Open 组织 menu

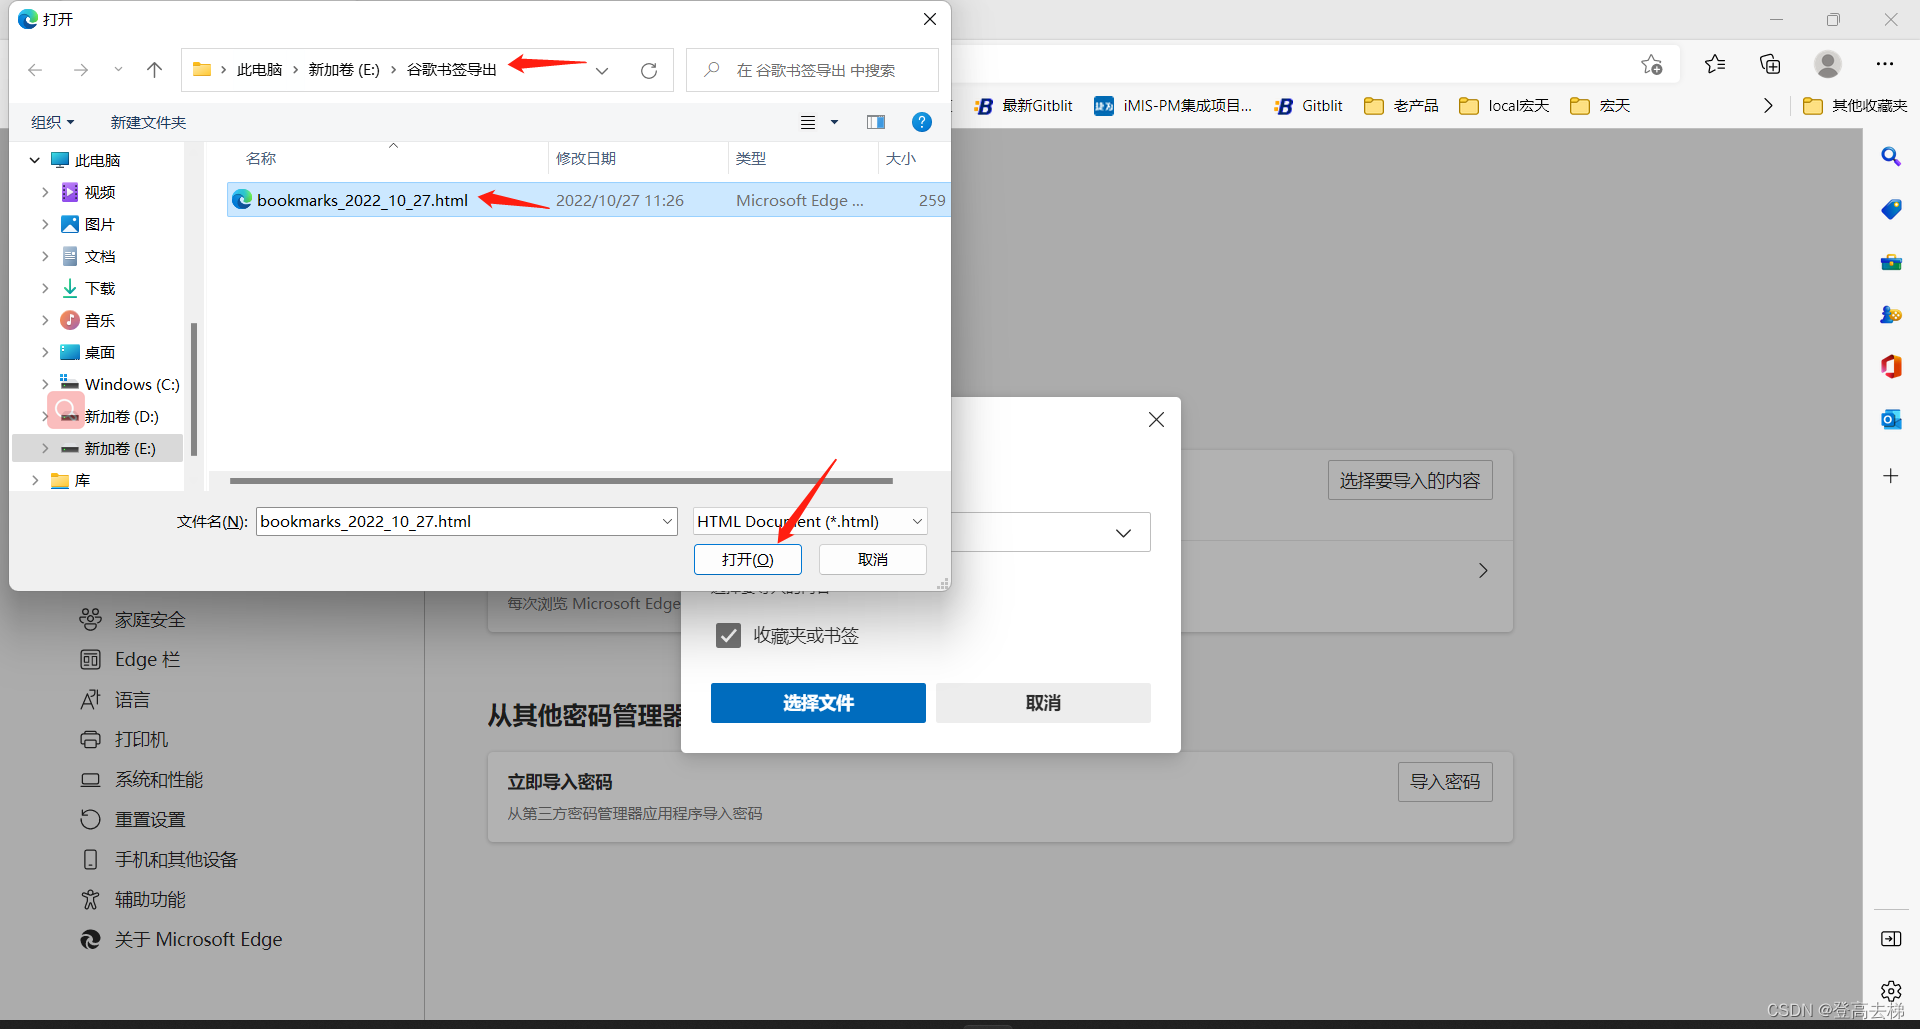52,122
